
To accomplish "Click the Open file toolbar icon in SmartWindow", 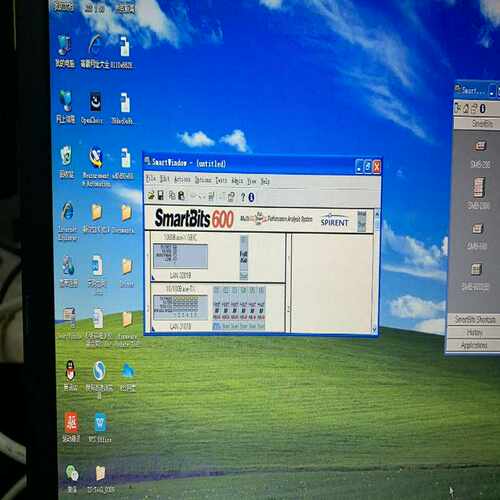I will tap(151, 196).
